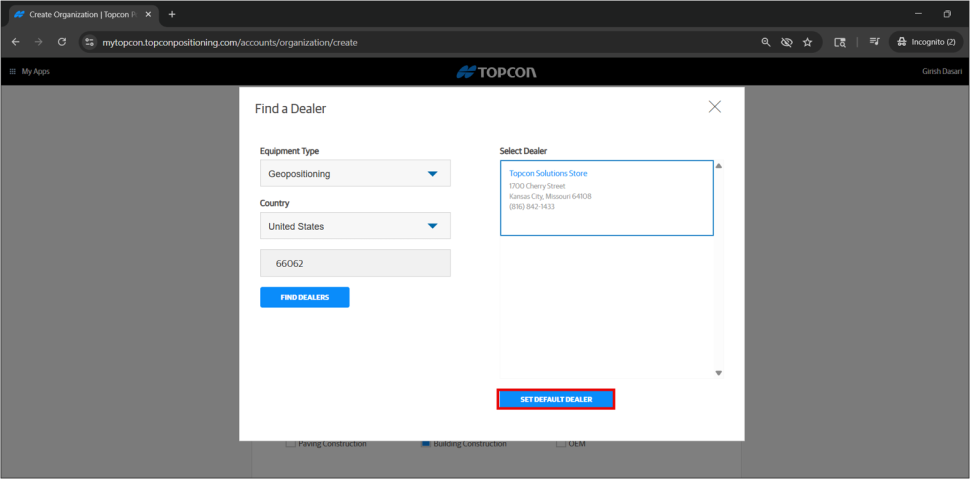Screen dimensions: 970x479
Task: Click the Set Default Dealer button
Action: tap(556, 399)
